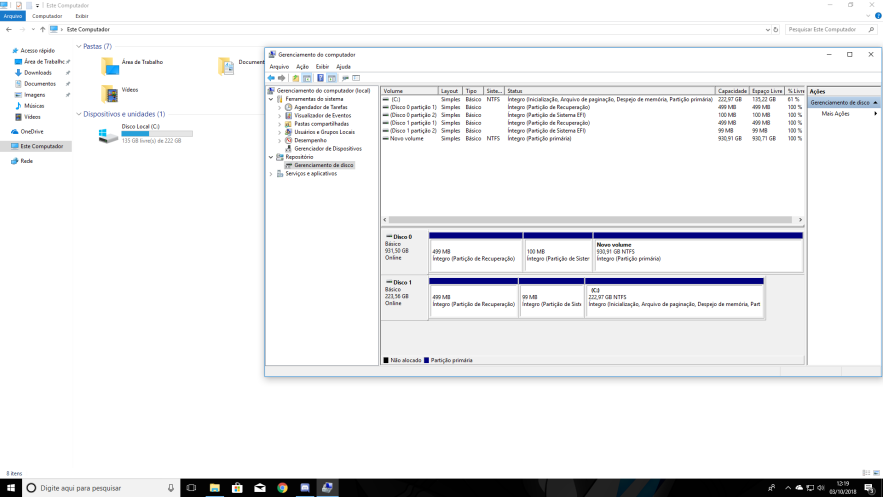
Task: Open Action Center notifications icon
Action: pos(869,488)
